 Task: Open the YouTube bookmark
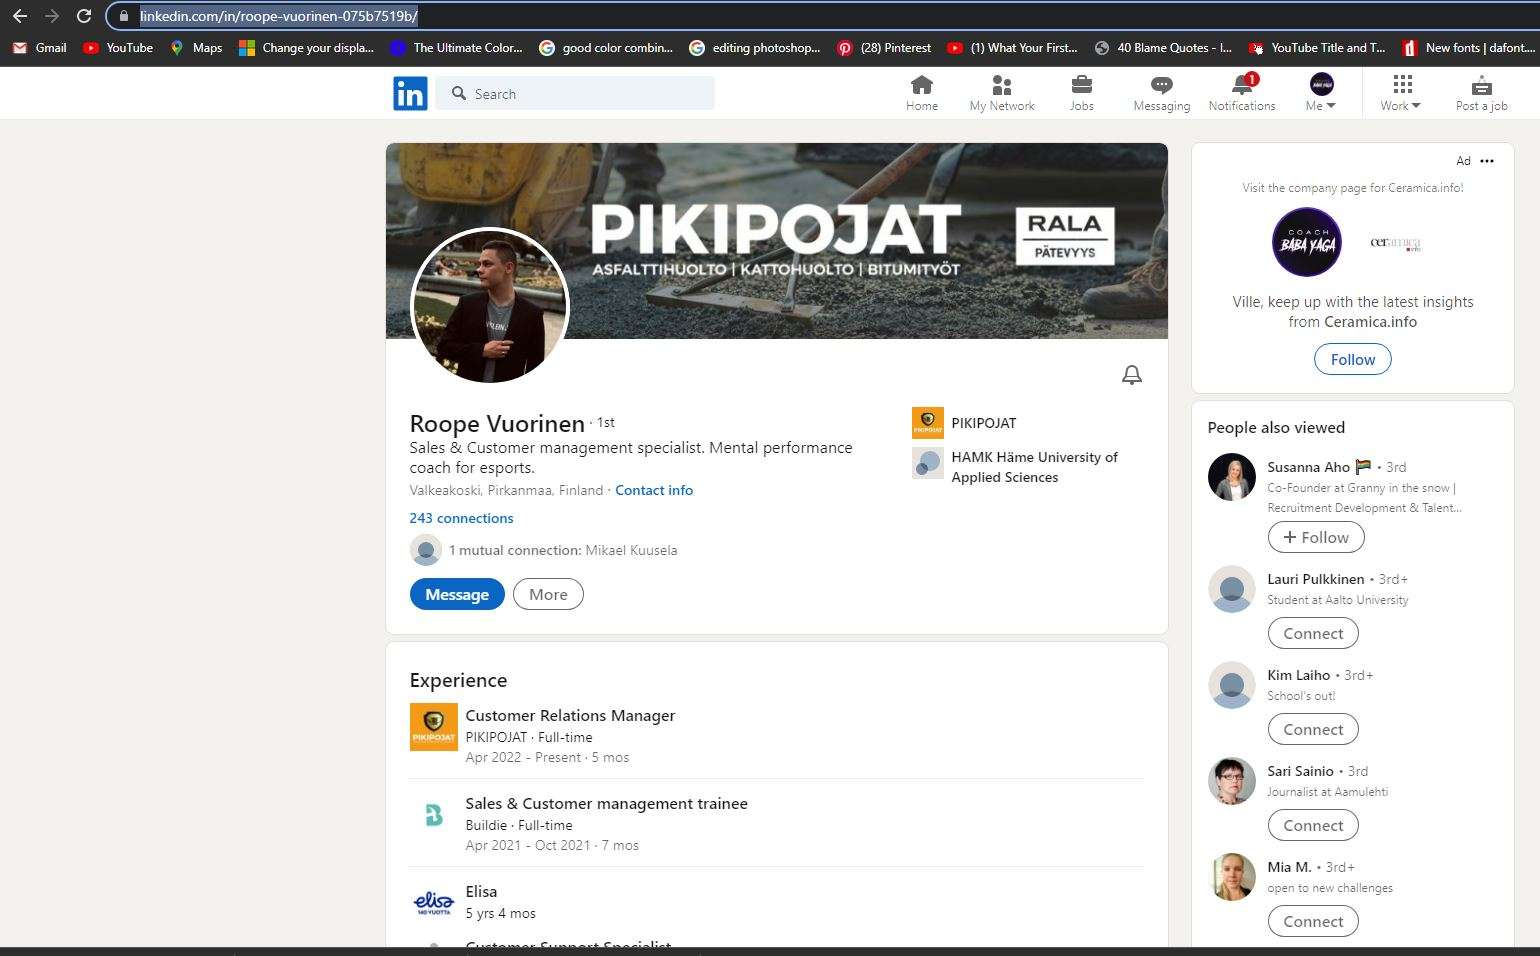(x=118, y=47)
